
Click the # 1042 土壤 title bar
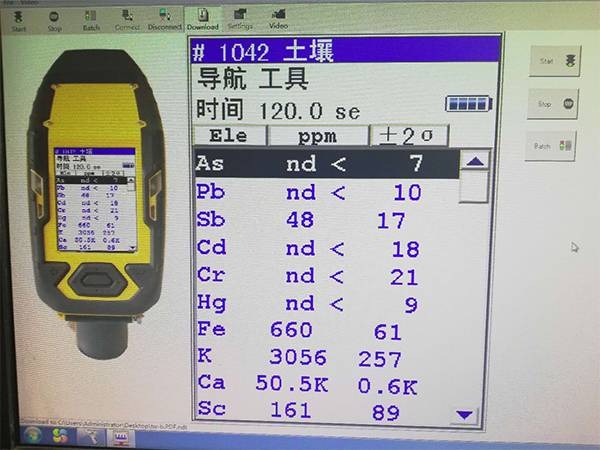pos(346,50)
